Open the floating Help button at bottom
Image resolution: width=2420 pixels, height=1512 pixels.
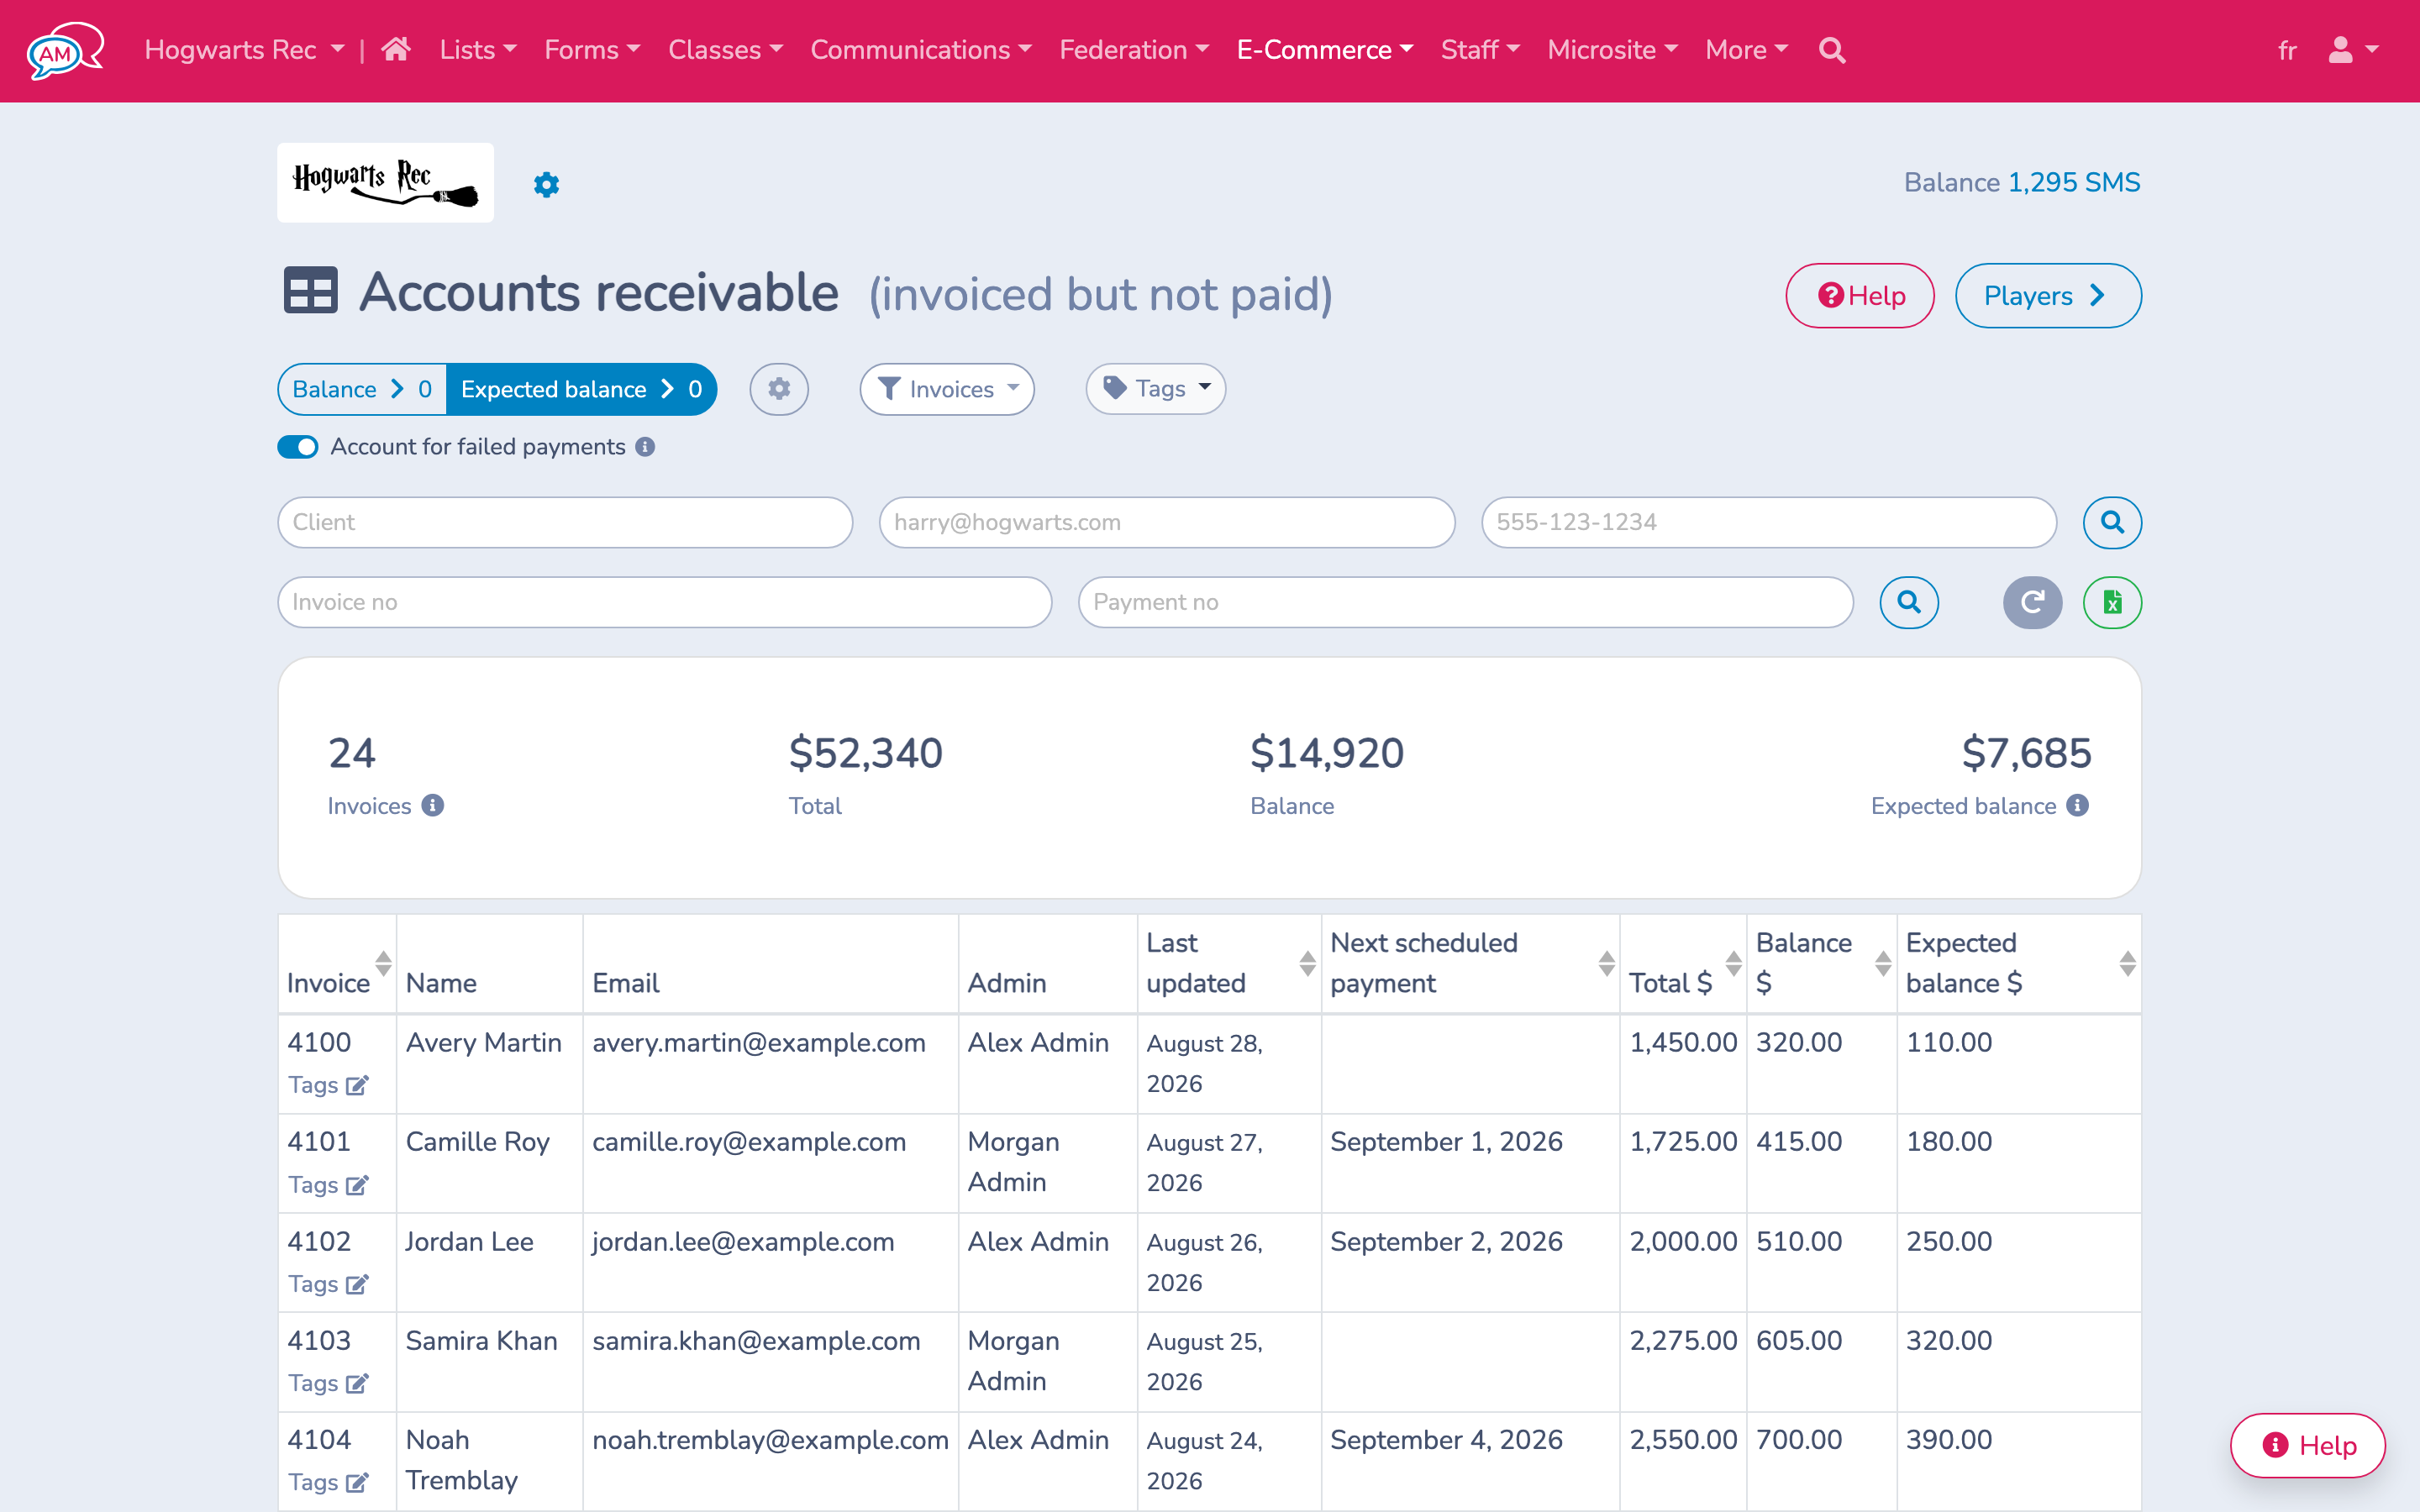click(2308, 1445)
